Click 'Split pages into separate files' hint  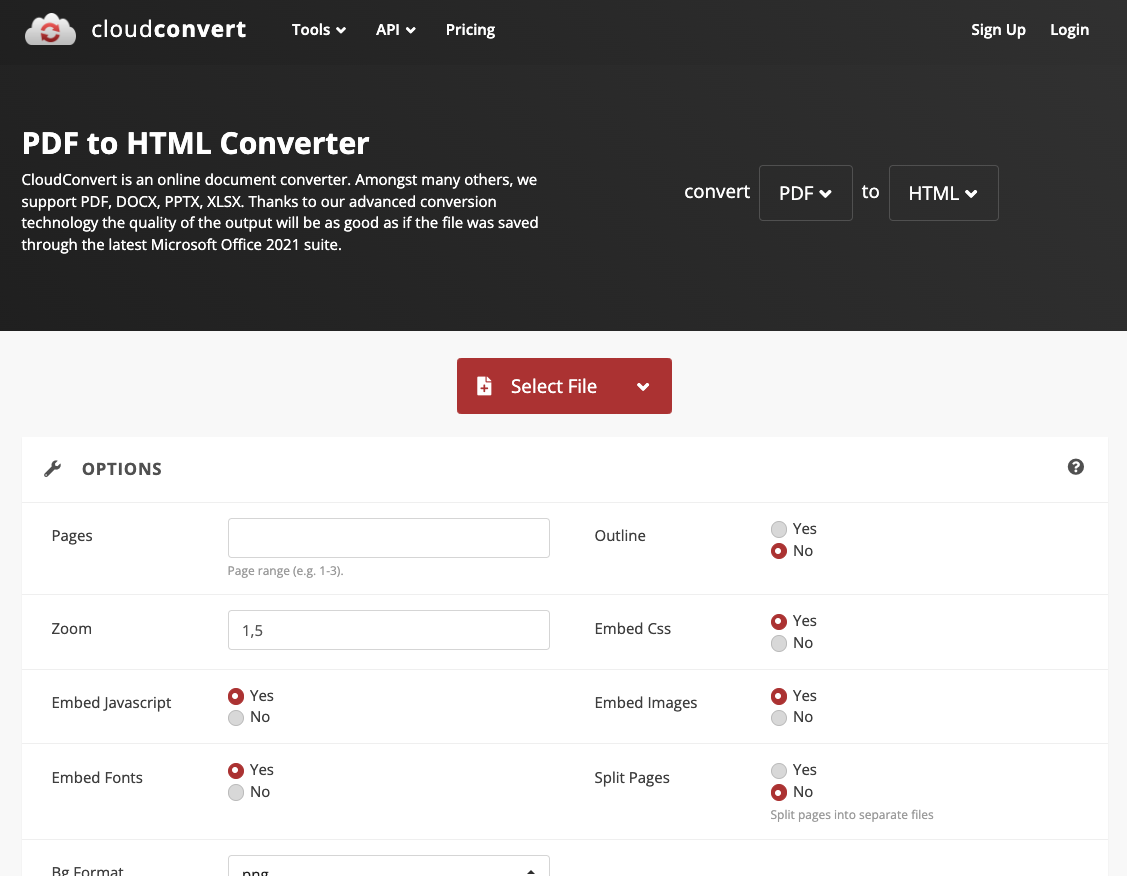(x=852, y=814)
